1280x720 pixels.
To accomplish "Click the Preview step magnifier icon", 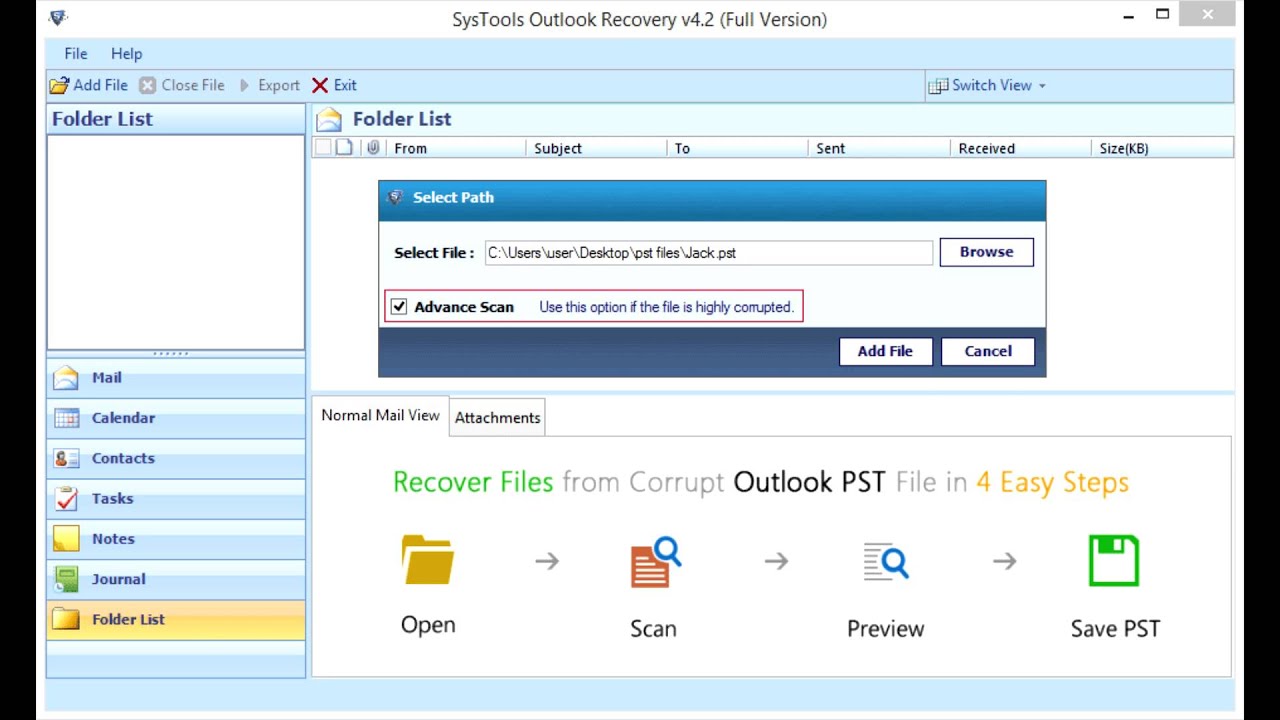I will pyautogui.click(x=886, y=561).
